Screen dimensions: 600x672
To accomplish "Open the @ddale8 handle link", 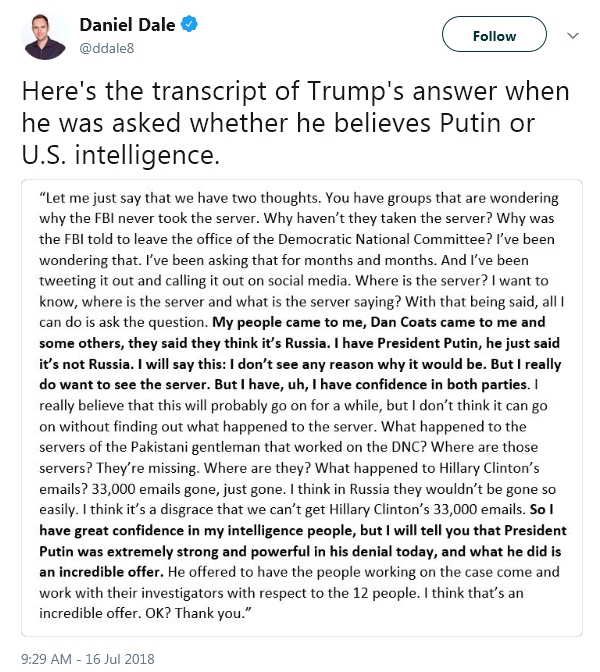I will click(107, 48).
